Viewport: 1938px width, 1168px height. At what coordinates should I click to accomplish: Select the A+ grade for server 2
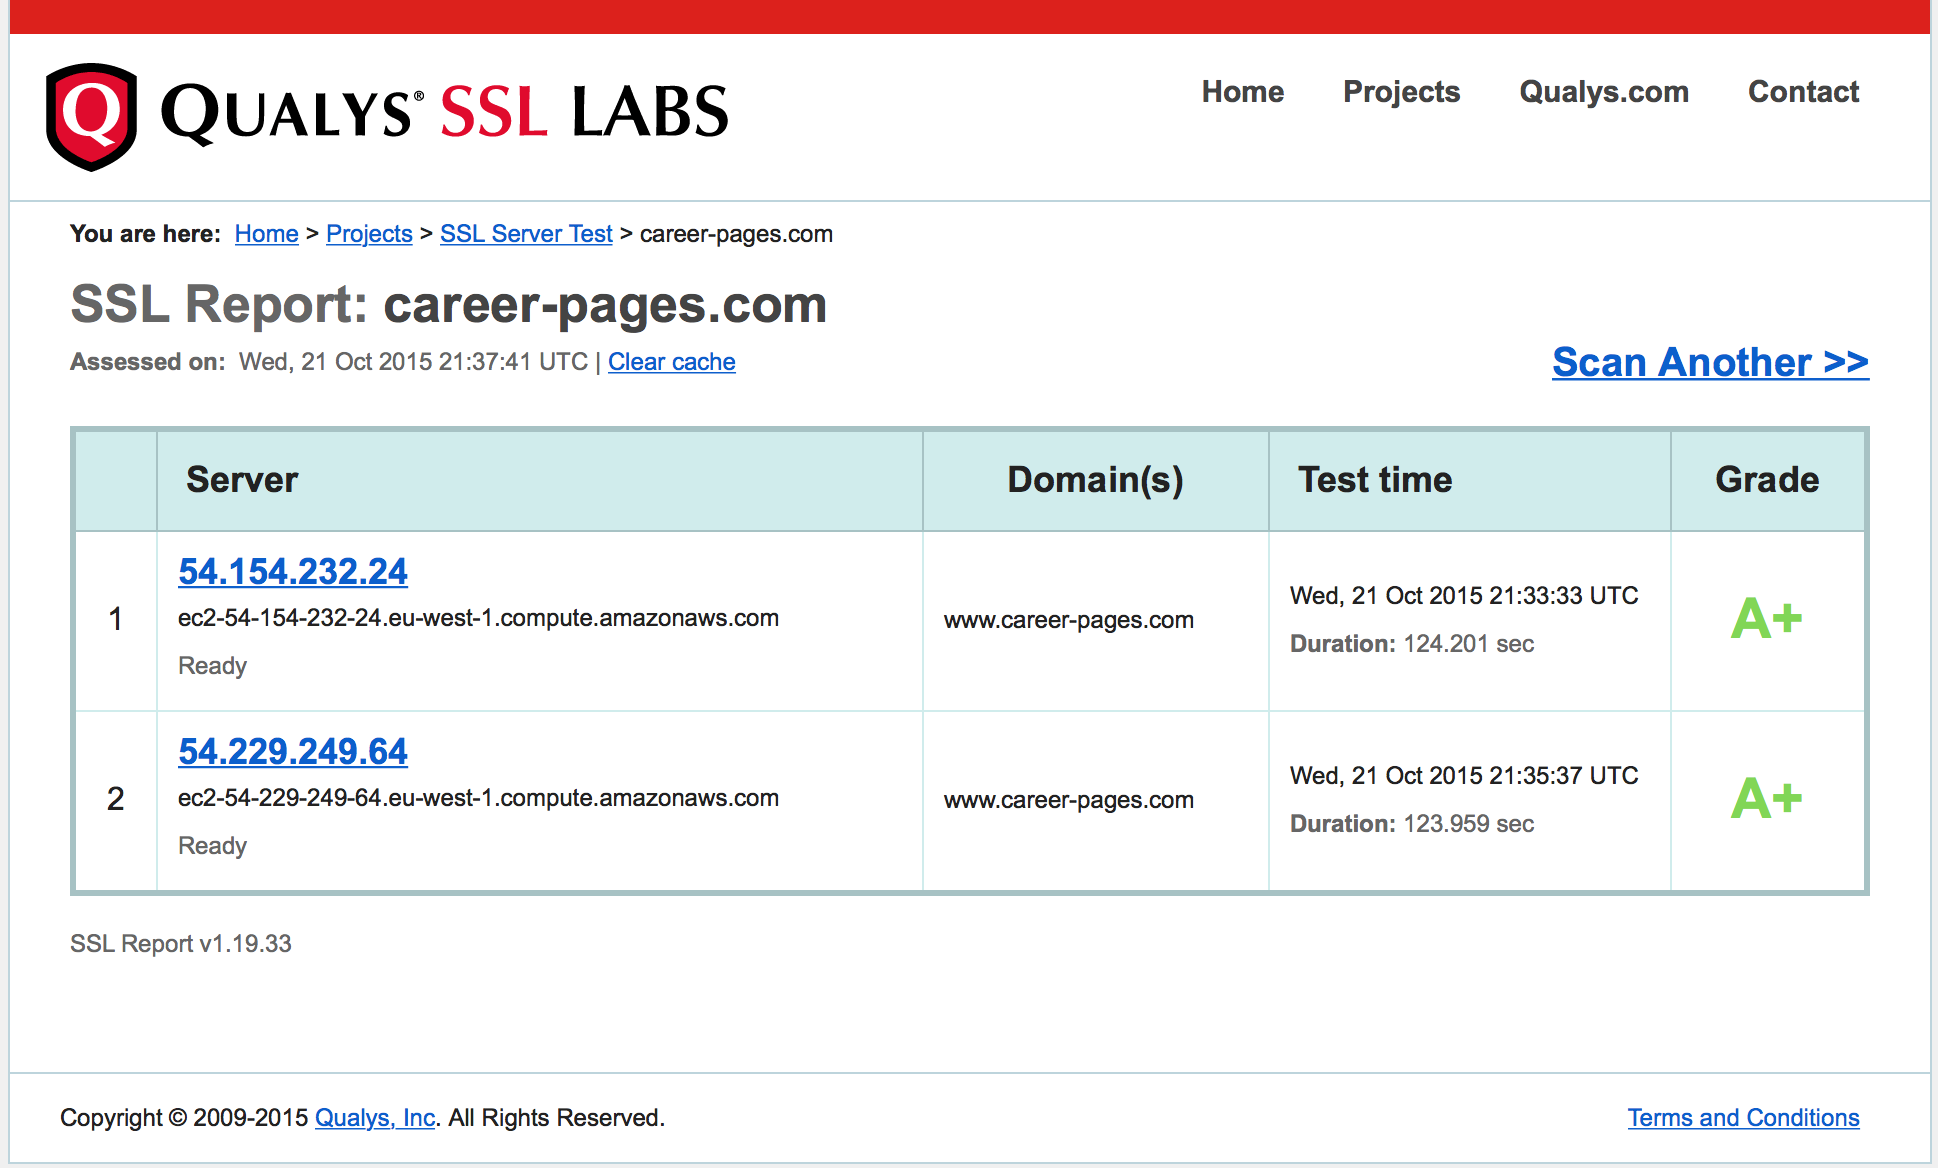(x=1766, y=799)
